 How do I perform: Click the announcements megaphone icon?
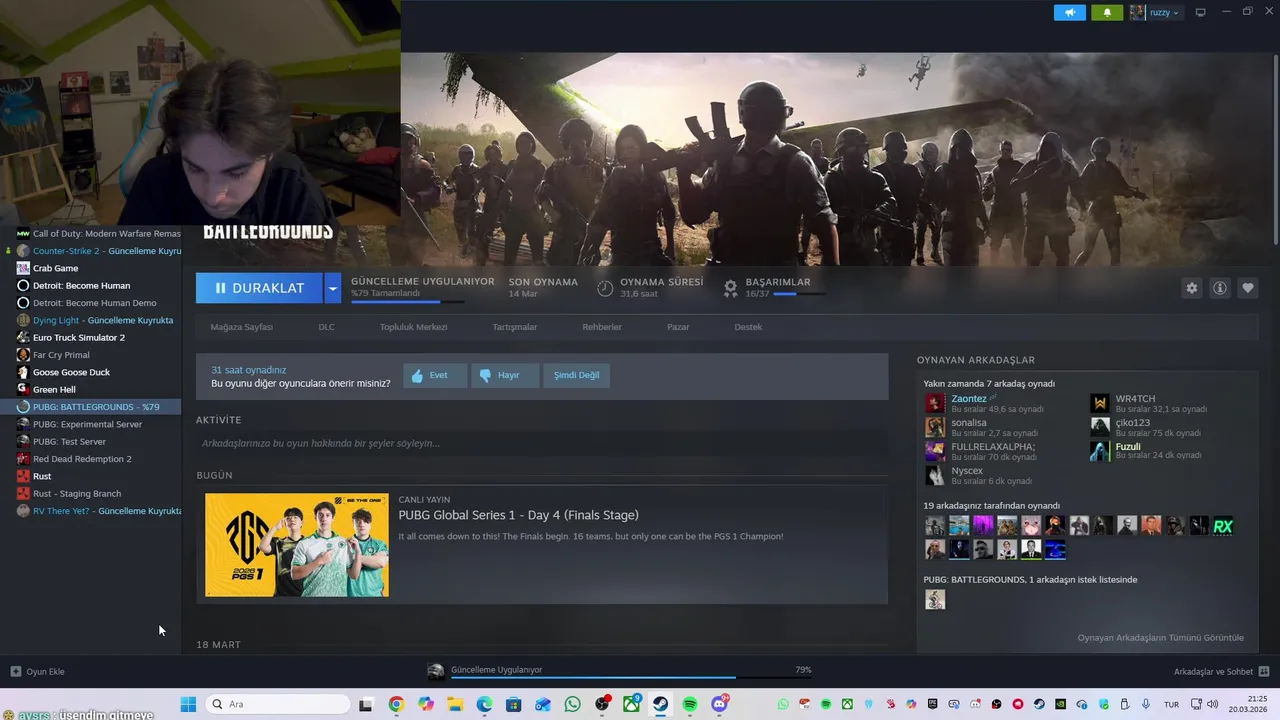pos(1069,12)
